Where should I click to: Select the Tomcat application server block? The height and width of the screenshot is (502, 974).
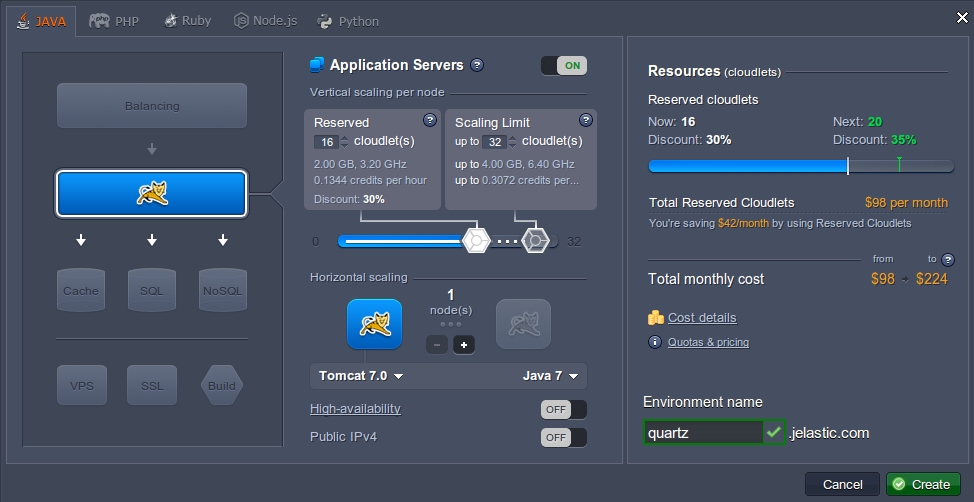point(152,194)
